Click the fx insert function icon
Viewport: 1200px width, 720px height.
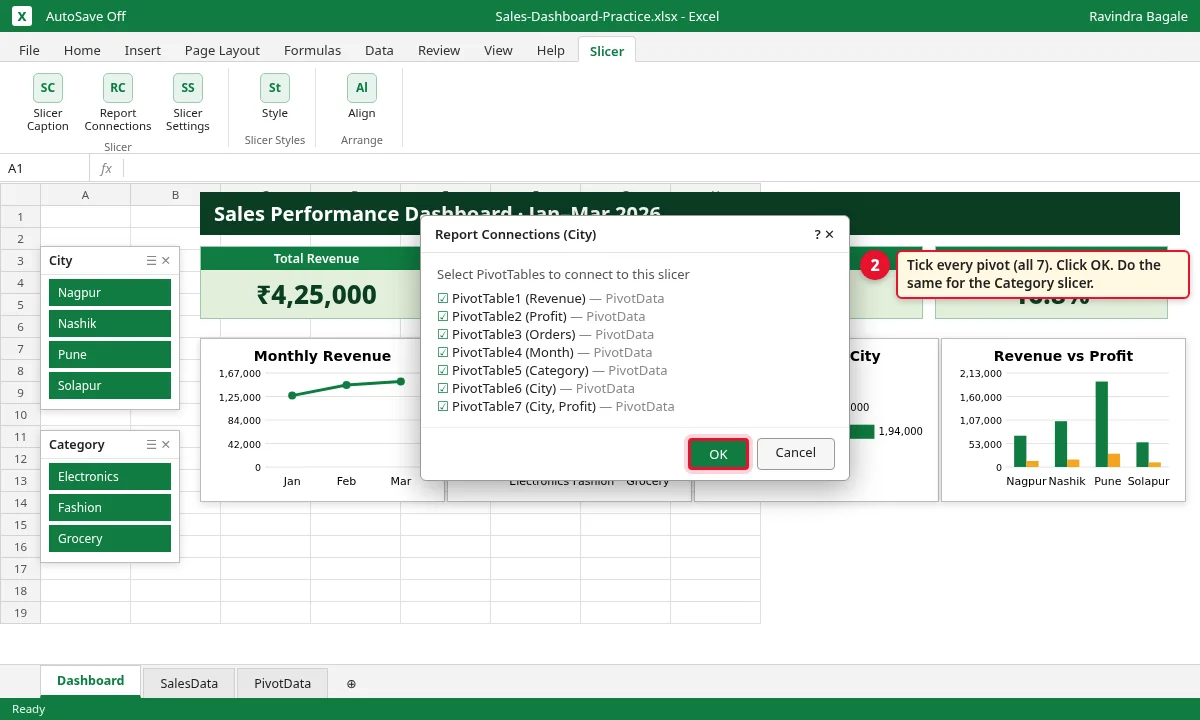point(106,168)
